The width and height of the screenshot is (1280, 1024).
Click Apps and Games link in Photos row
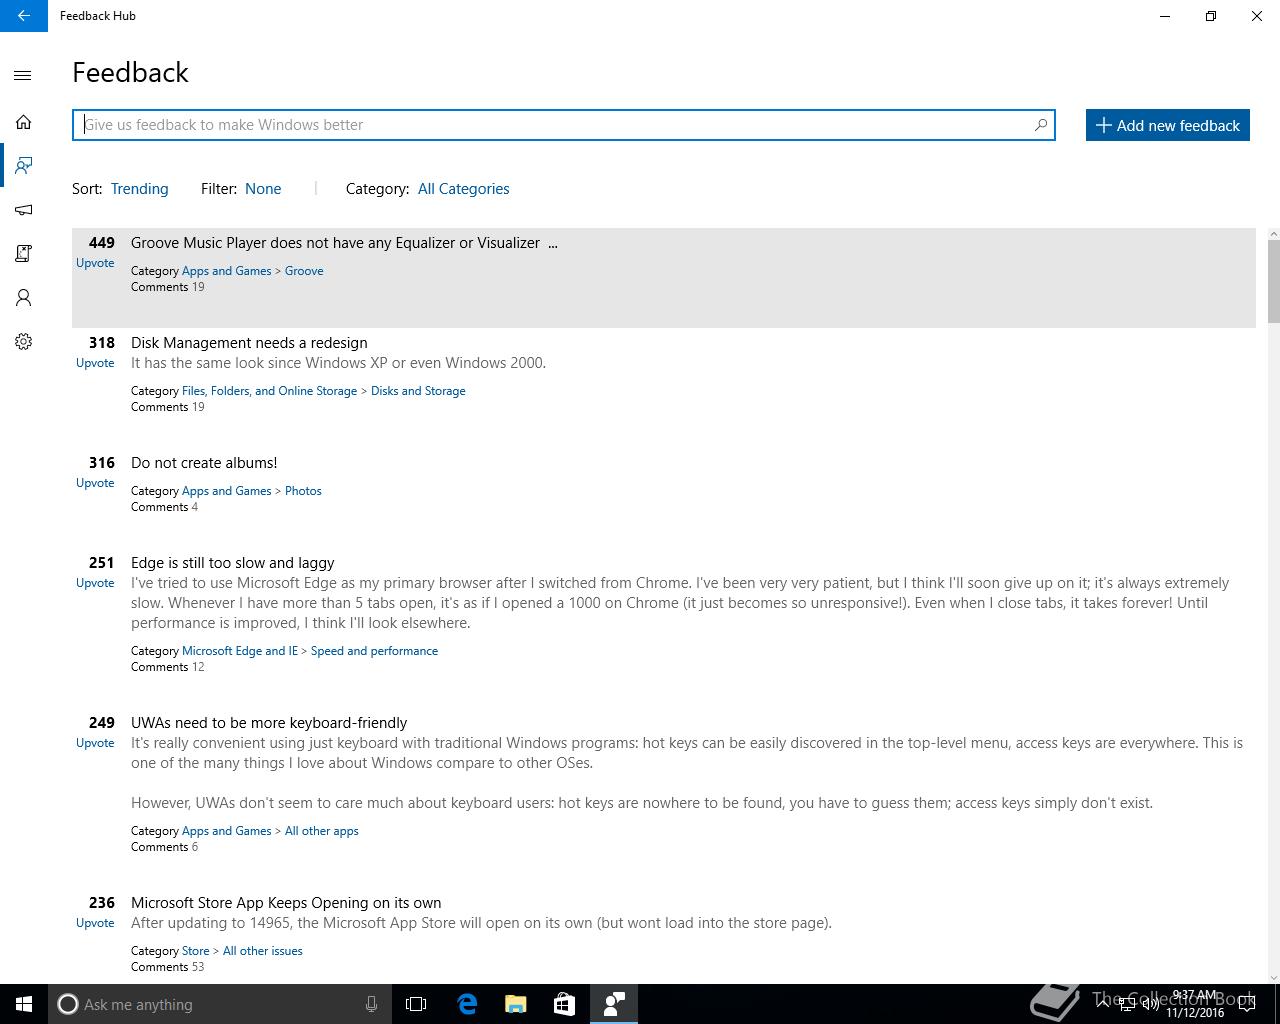click(226, 491)
